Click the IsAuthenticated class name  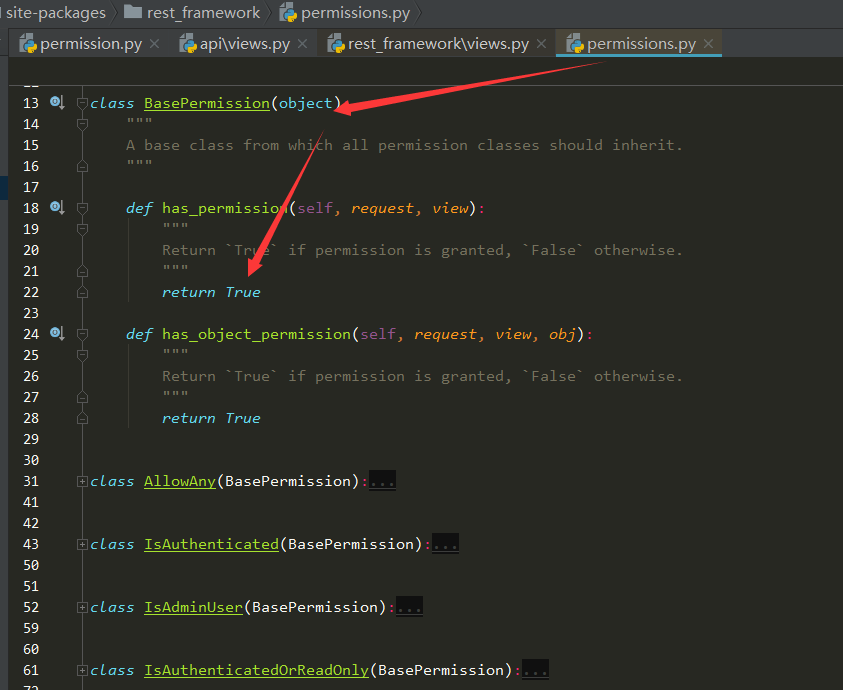point(211,544)
